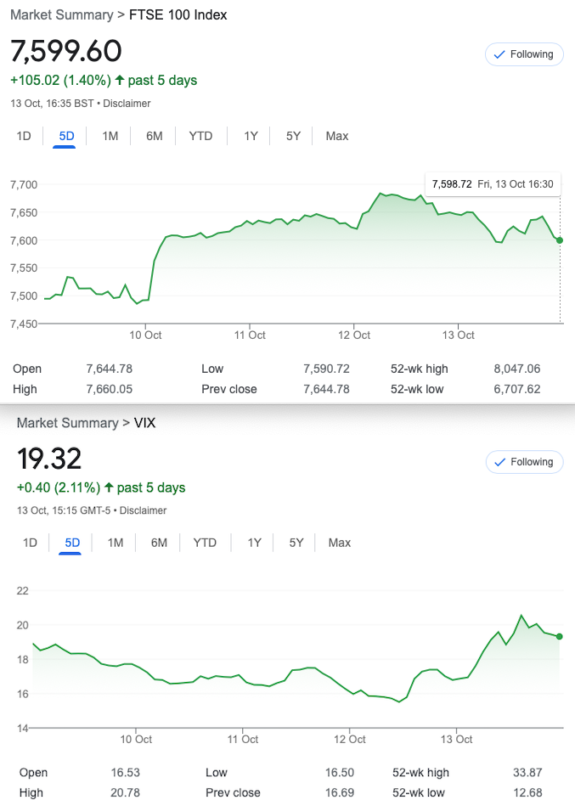
Task: Select 1D range tab on VIX chart
Action: coord(30,543)
